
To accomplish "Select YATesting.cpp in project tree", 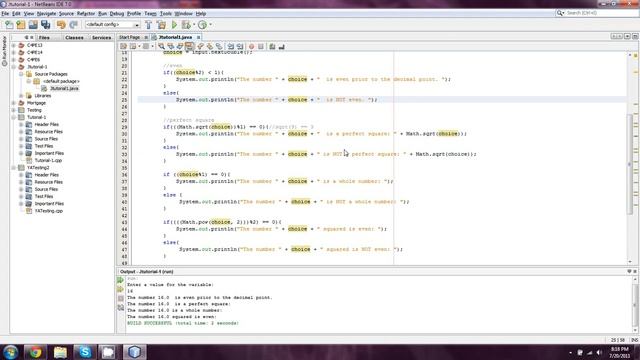I will [49, 211].
